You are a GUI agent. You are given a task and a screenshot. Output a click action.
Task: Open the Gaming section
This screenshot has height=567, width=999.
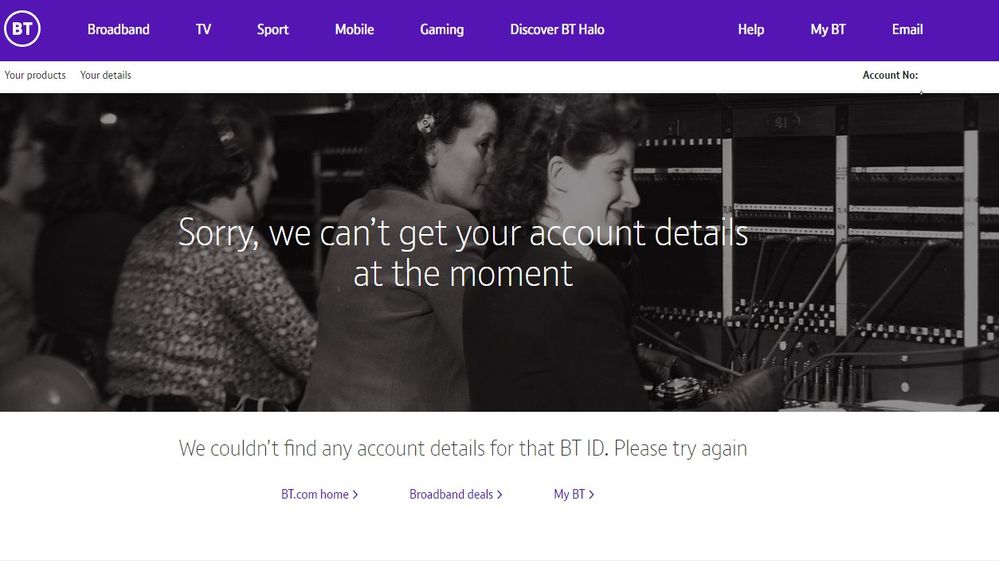click(x=442, y=30)
